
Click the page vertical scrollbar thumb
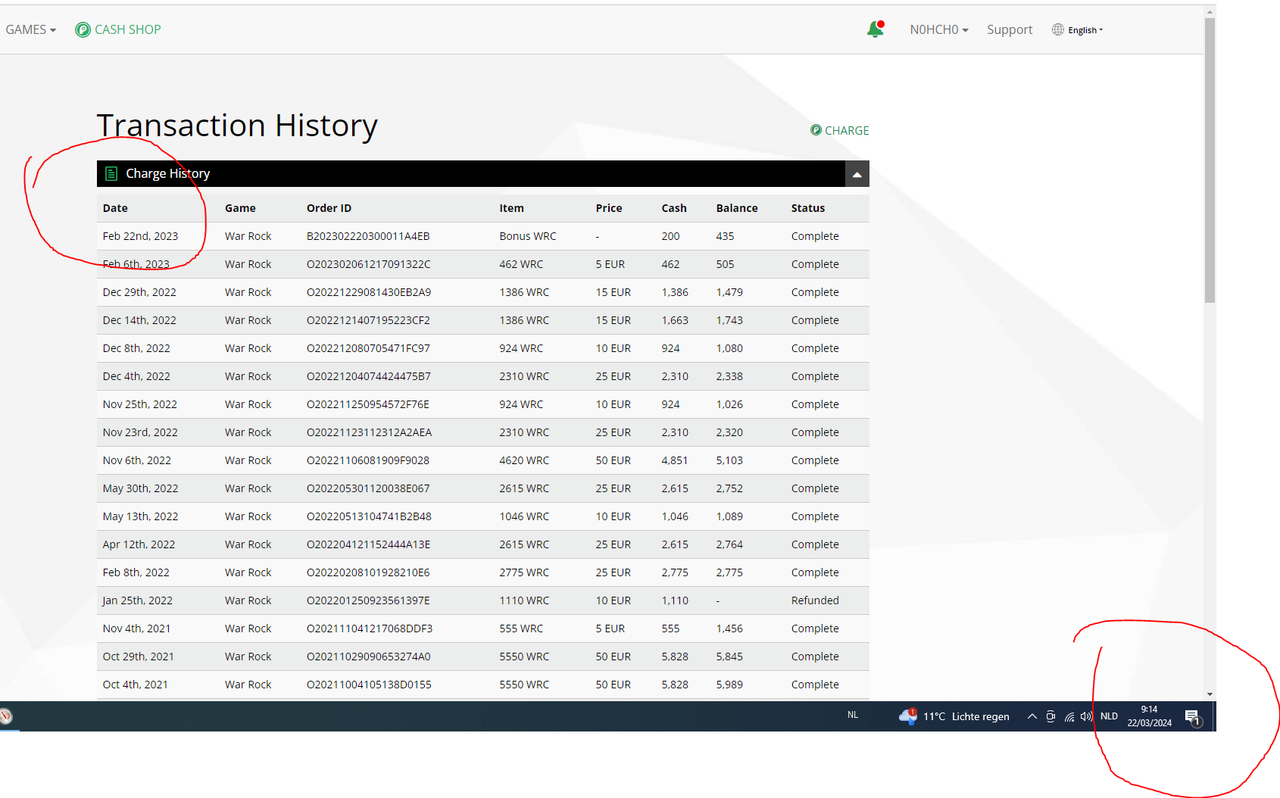[1209, 160]
